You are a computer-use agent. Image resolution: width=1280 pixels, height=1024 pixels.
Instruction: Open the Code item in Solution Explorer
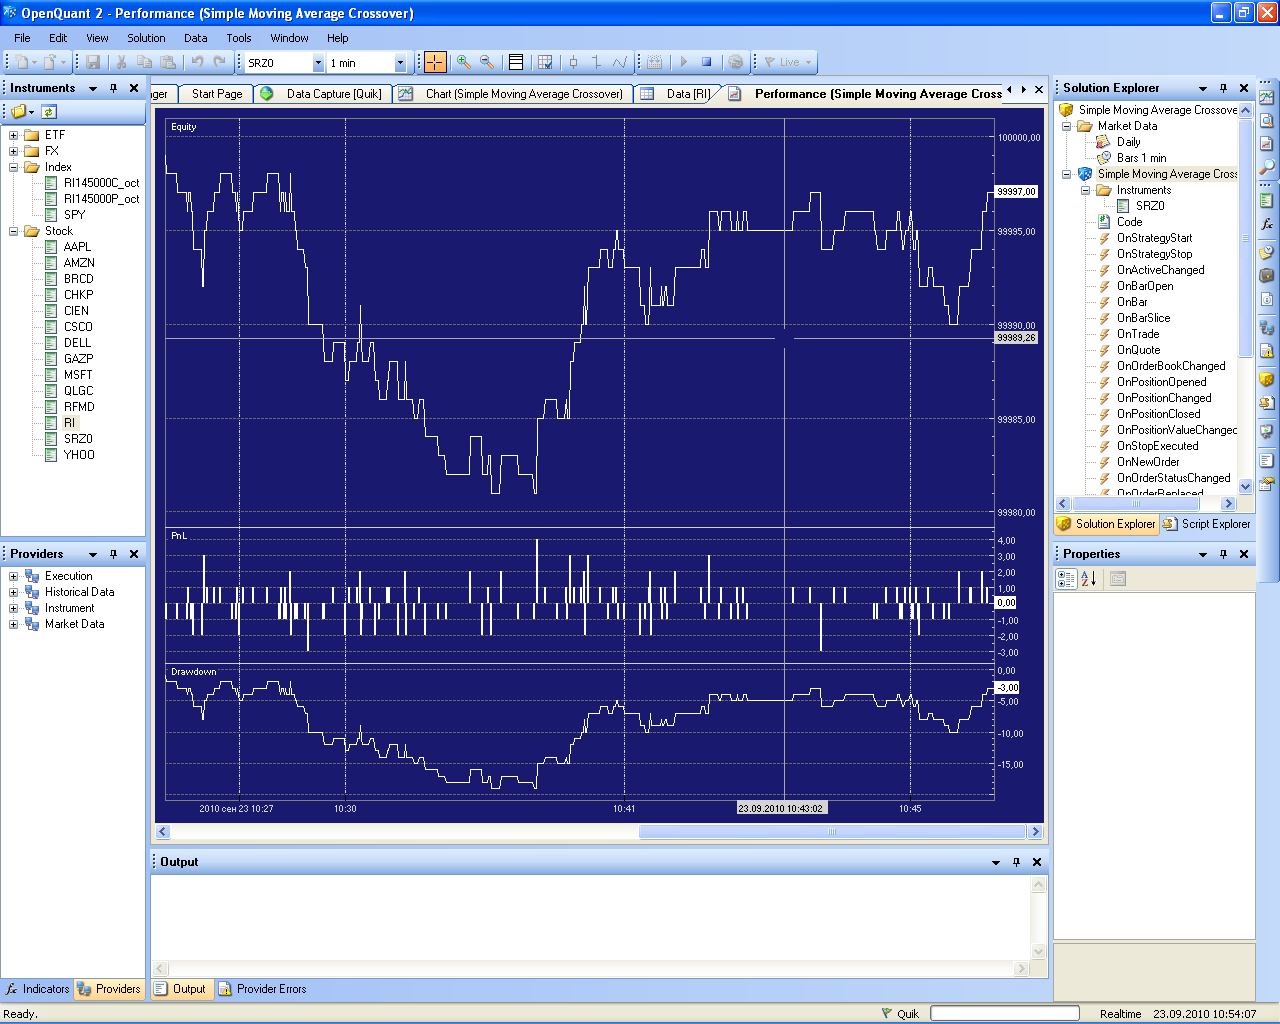[1129, 222]
